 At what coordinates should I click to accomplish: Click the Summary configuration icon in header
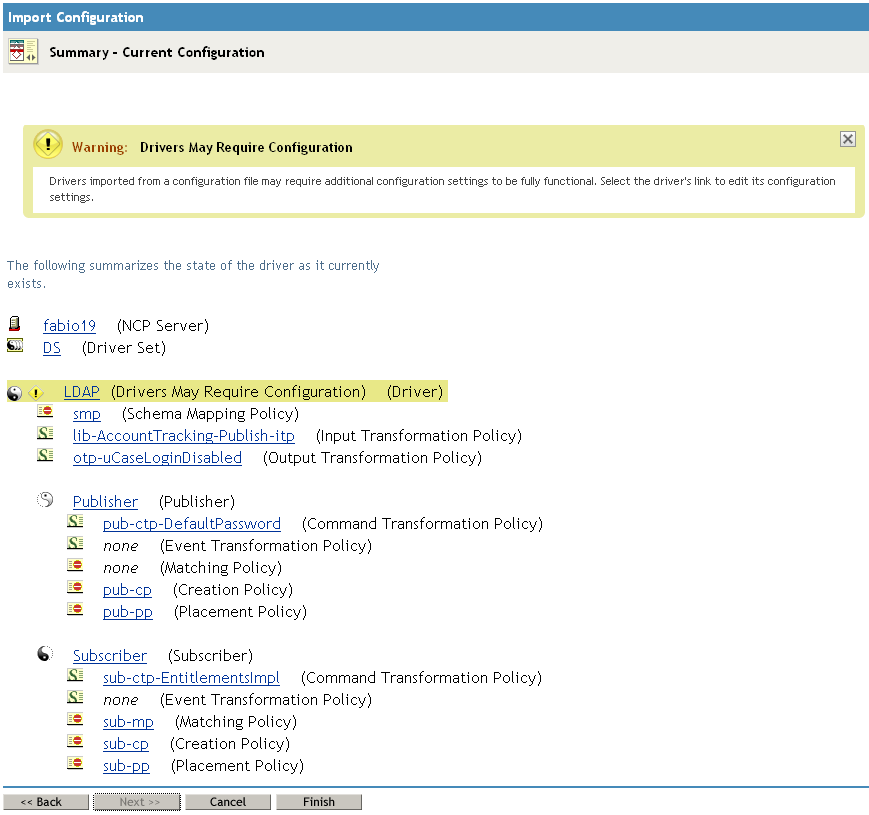click(x=23, y=52)
